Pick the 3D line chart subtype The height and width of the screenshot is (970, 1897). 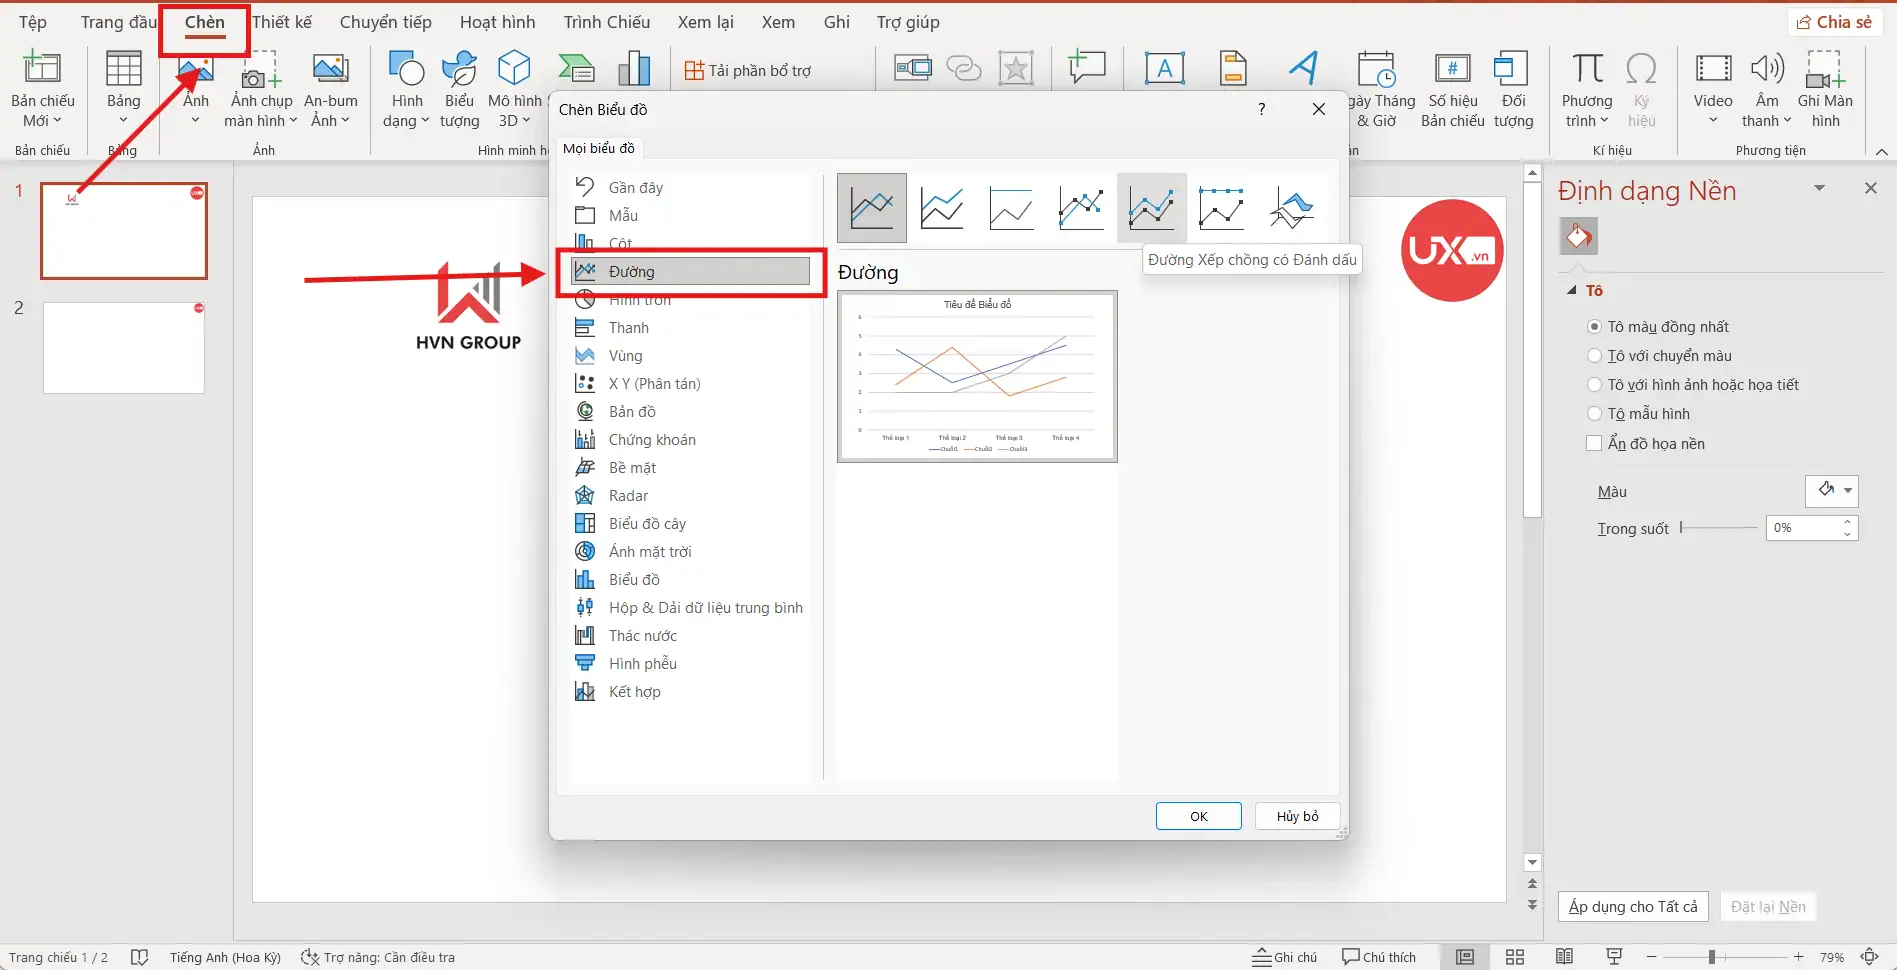coord(1291,208)
